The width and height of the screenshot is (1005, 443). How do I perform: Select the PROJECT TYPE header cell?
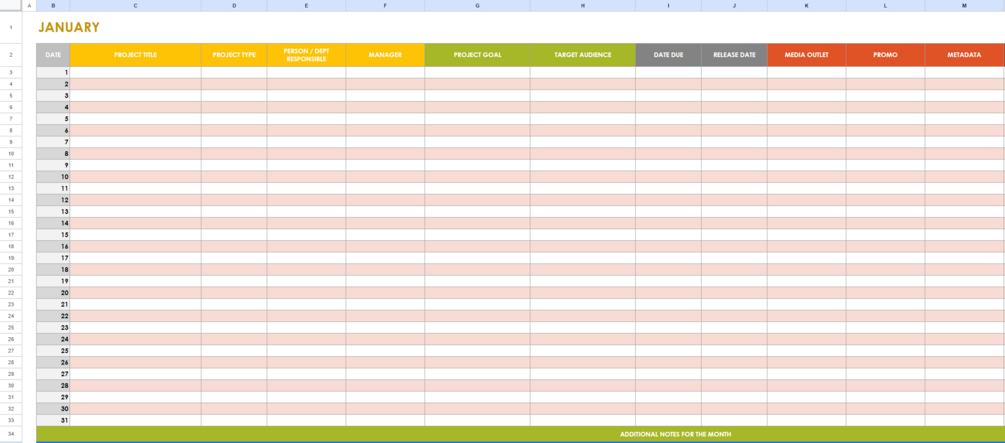(x=234, y=55)
